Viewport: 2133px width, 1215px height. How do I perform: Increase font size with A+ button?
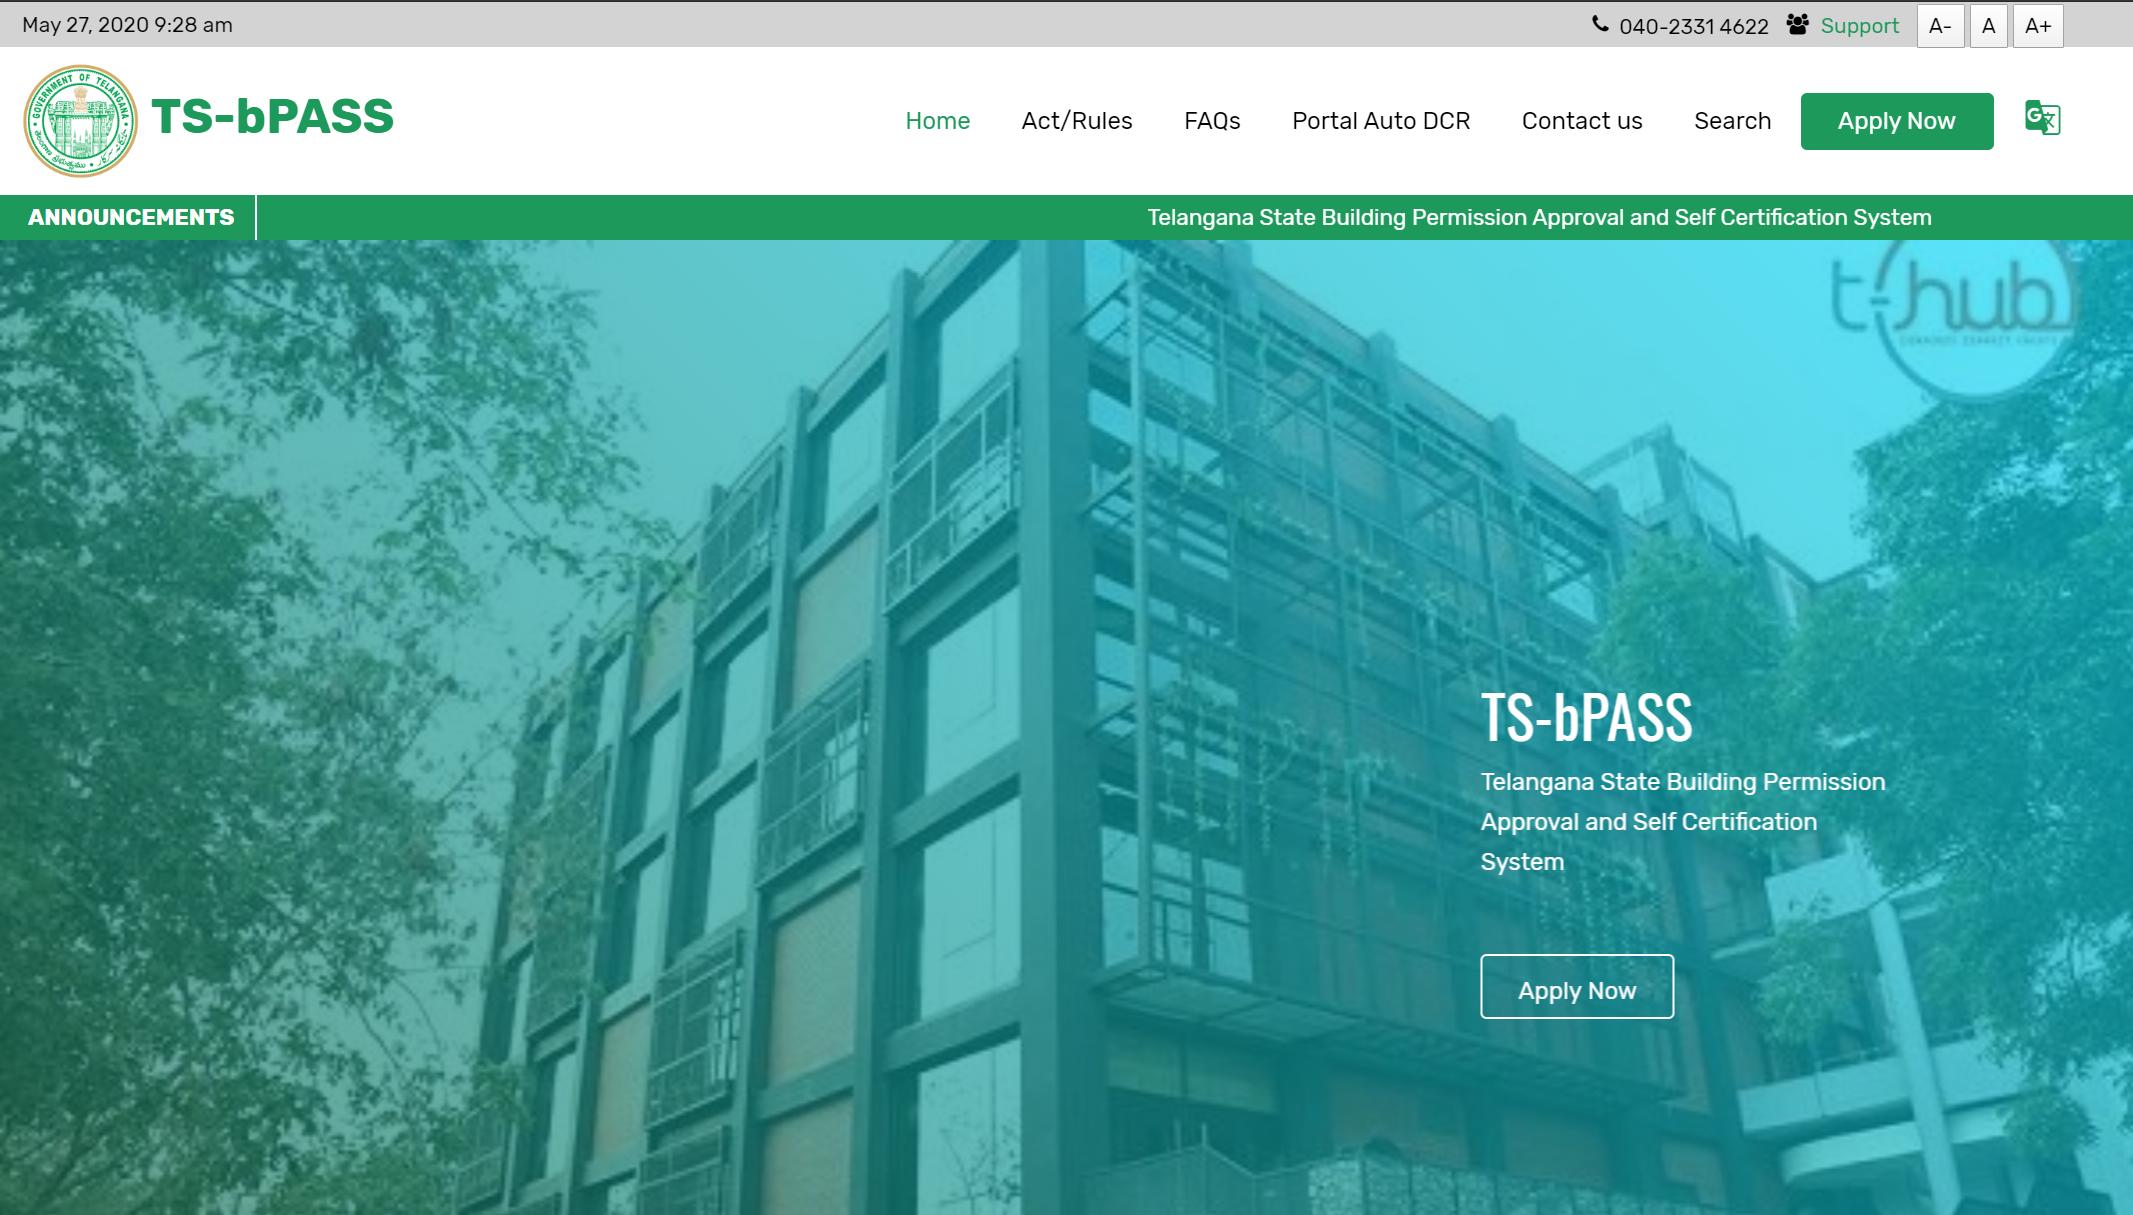click(x=2038, y=26)
